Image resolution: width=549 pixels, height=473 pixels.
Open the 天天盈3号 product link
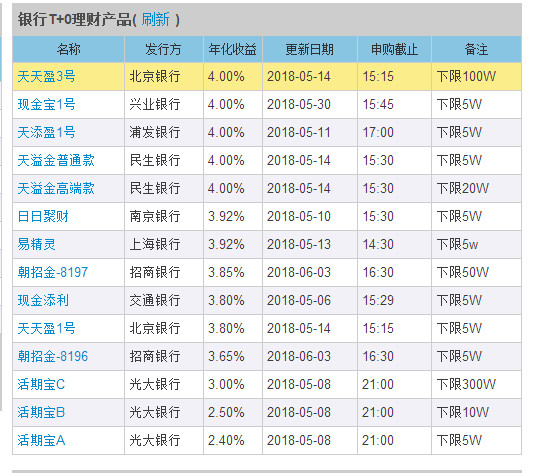[46, 76]
